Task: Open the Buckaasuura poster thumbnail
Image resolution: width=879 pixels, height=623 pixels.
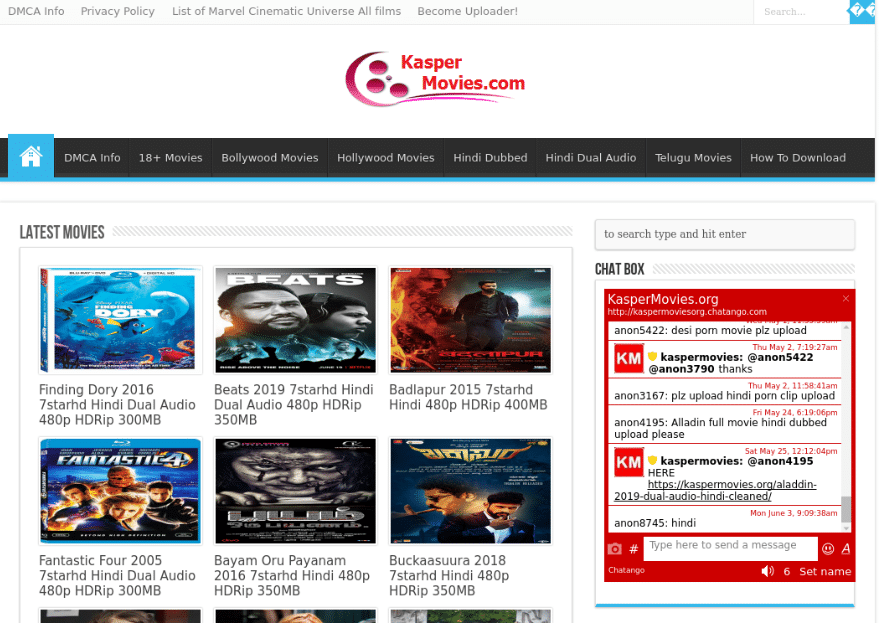Action: click(x=470, y=491)
